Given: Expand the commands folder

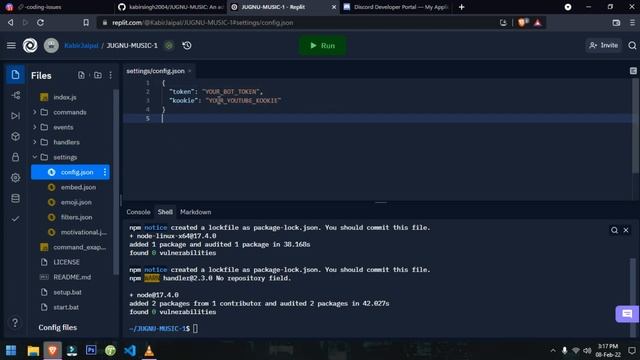Looking at the screenshot, I should (70, 112).
